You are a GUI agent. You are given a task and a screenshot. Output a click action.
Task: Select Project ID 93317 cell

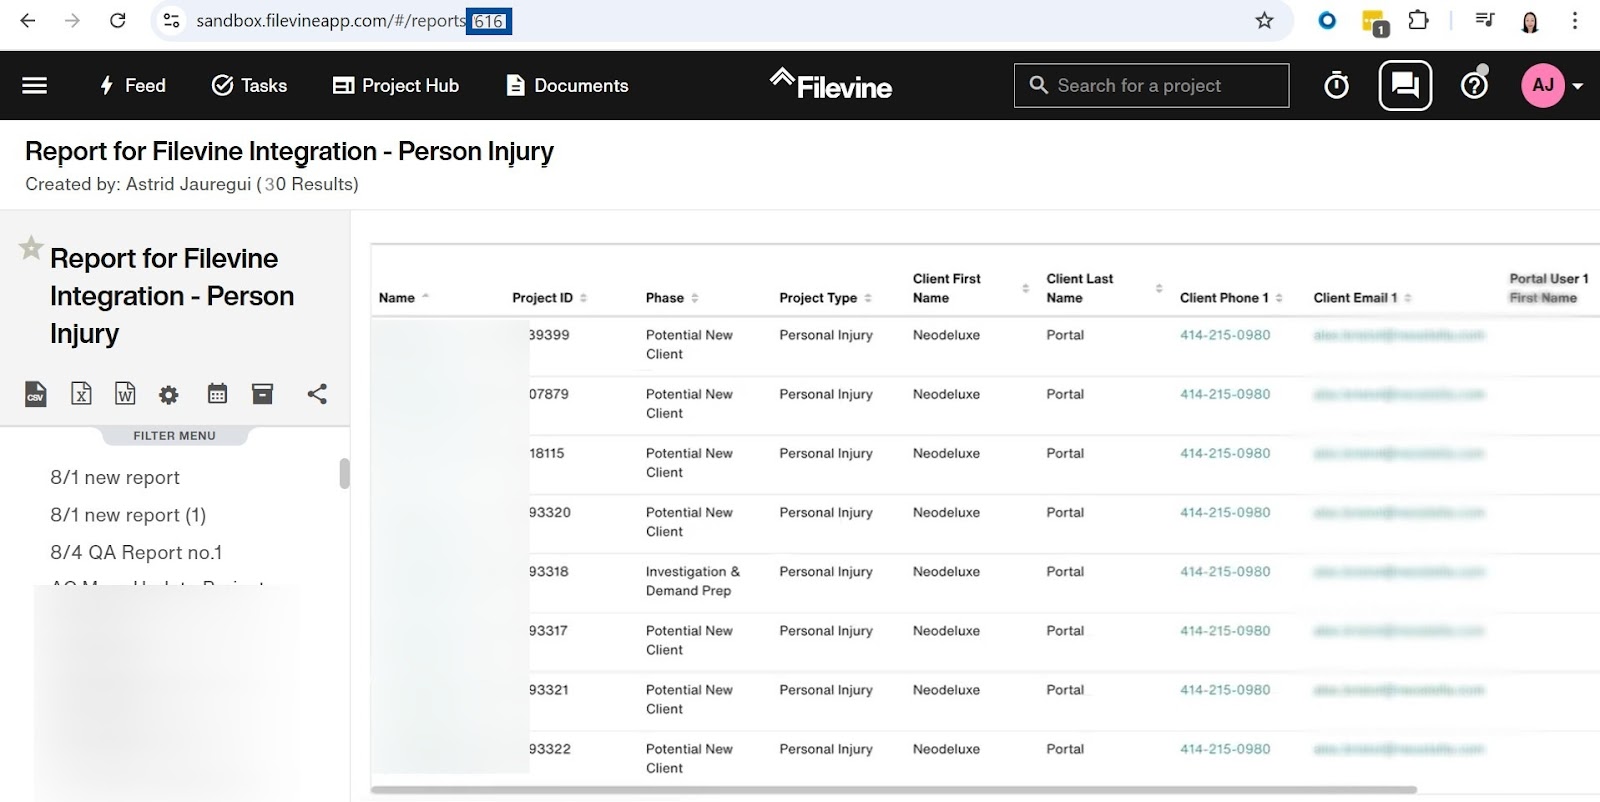coord(548,631)
